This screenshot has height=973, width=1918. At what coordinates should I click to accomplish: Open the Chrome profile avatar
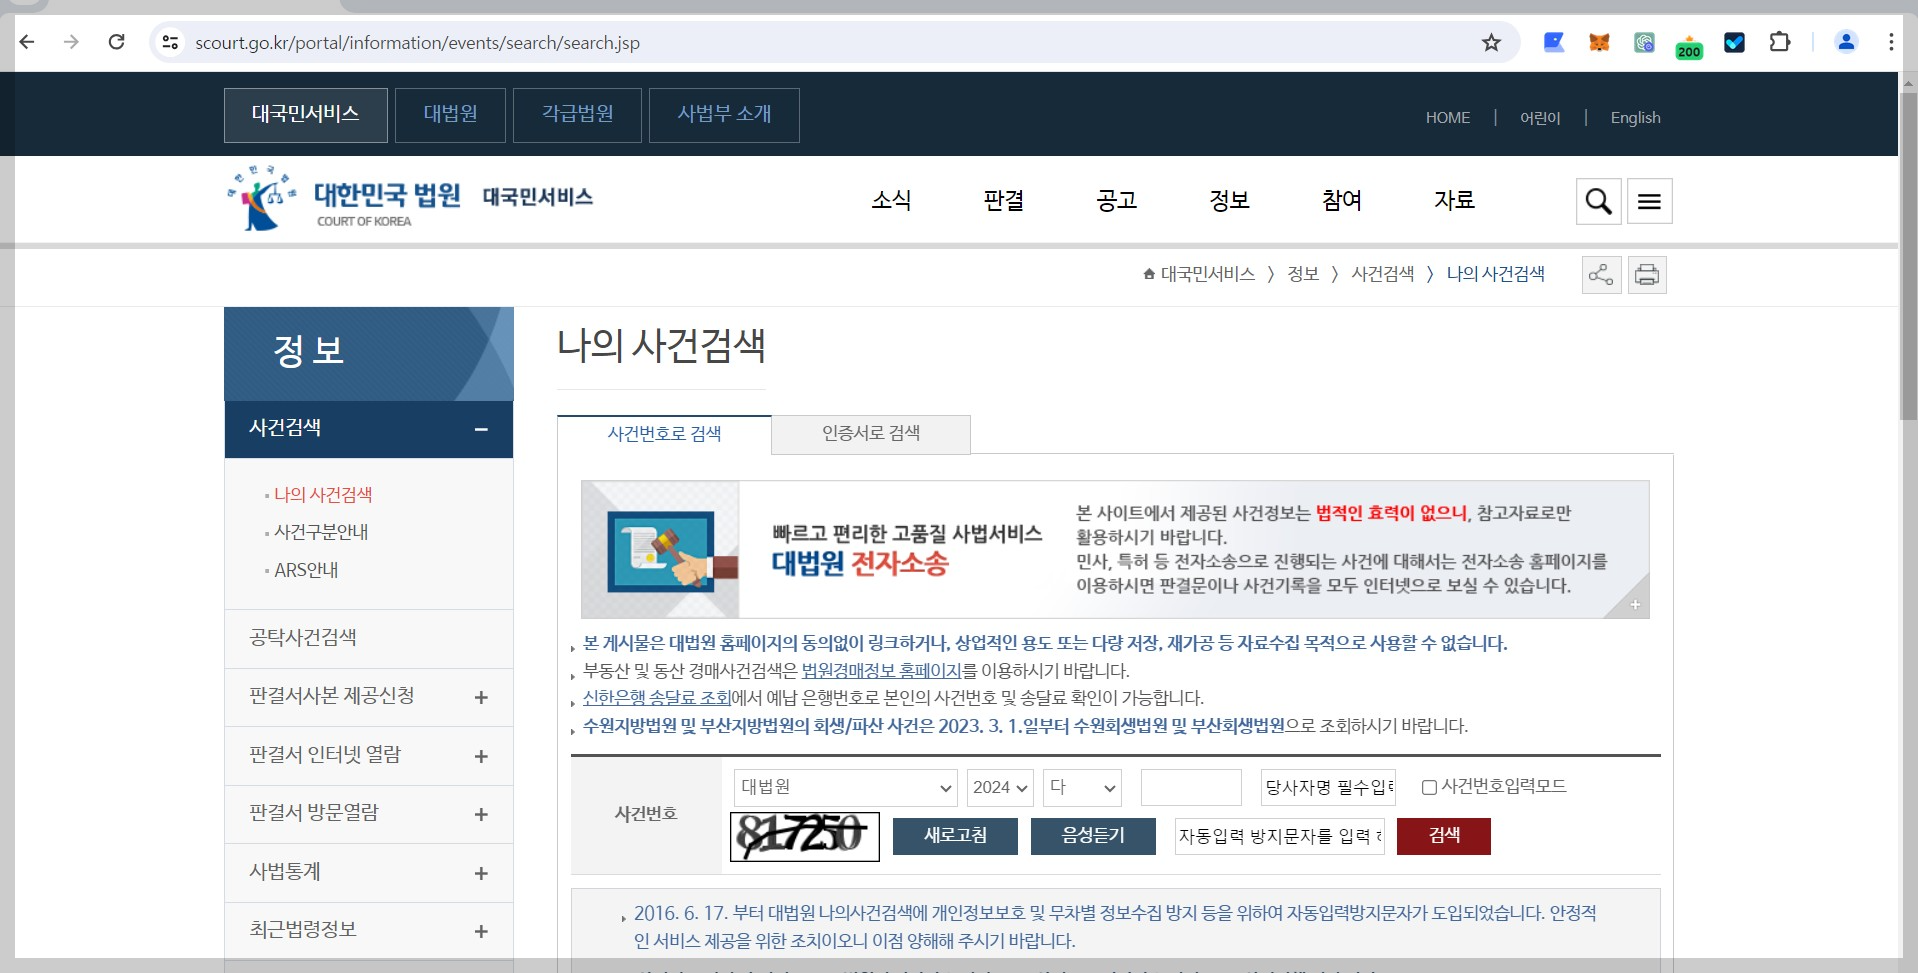pyautogui.click(x=1846, y=42)
